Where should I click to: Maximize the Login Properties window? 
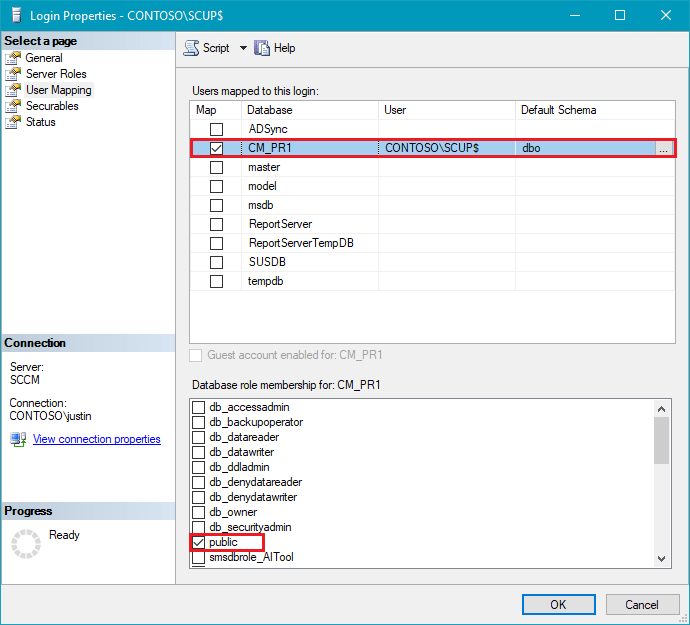tap(620, 15)
